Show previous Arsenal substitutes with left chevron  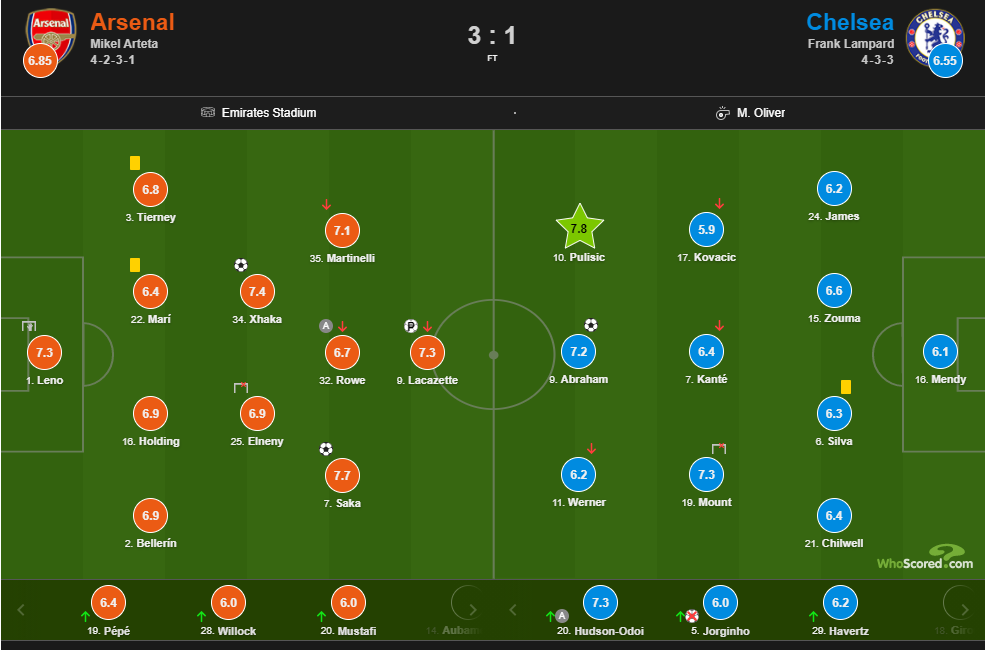pyautogui.click(x=21, y=610)
